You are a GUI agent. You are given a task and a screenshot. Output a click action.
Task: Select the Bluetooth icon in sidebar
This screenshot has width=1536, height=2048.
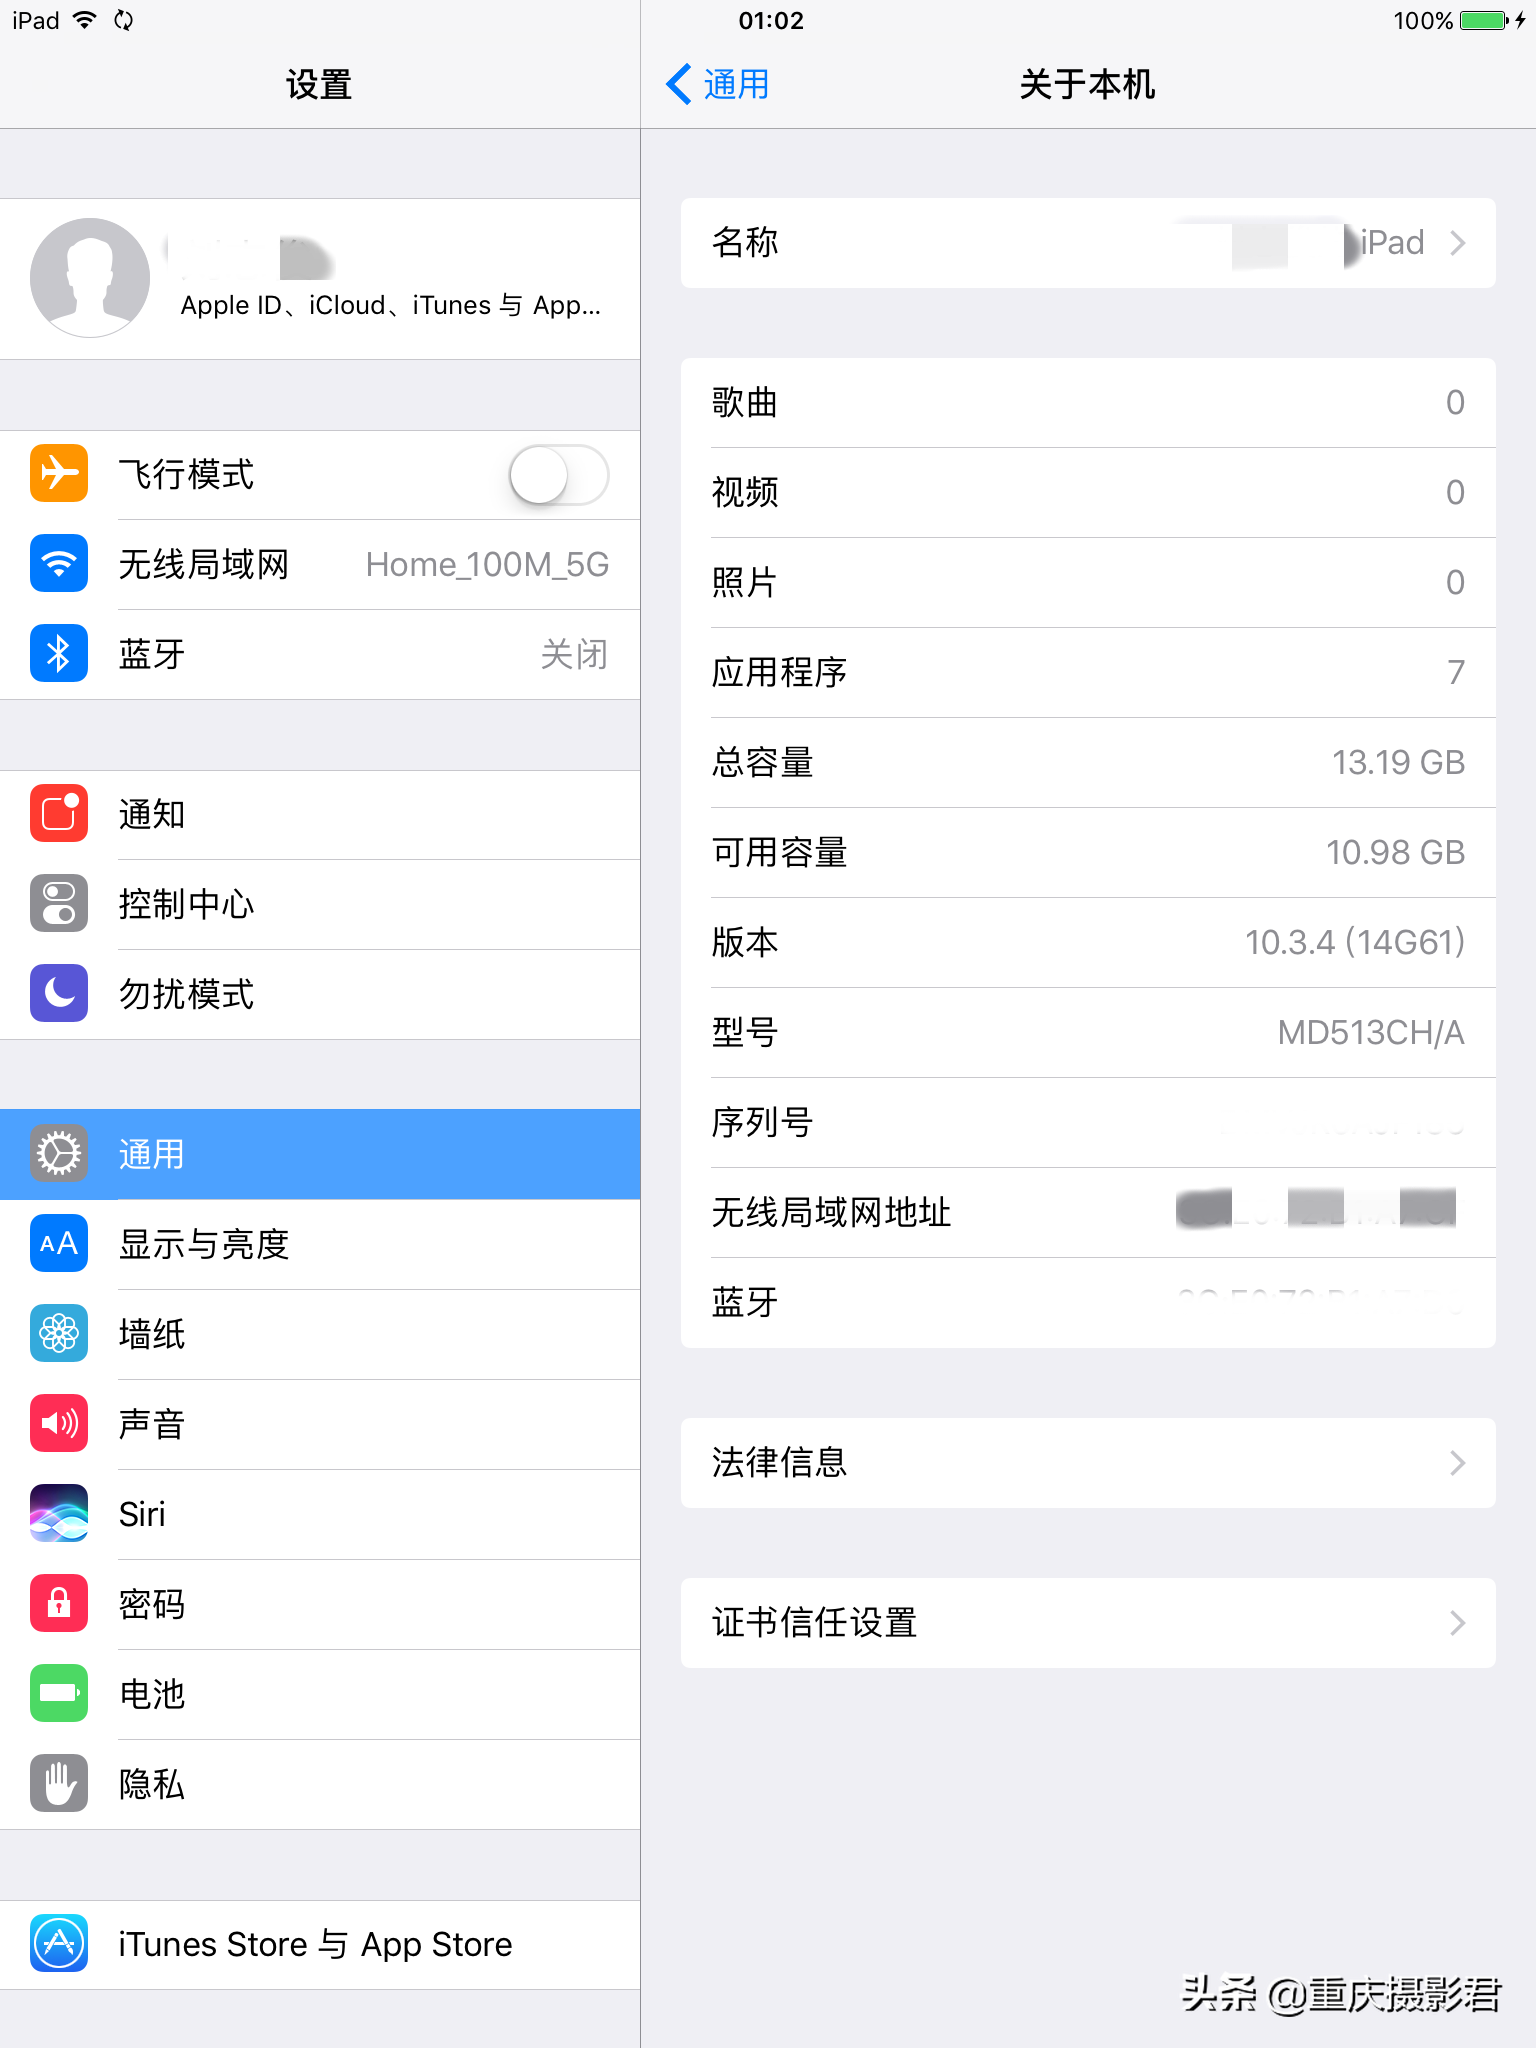[x=59, y=653]
